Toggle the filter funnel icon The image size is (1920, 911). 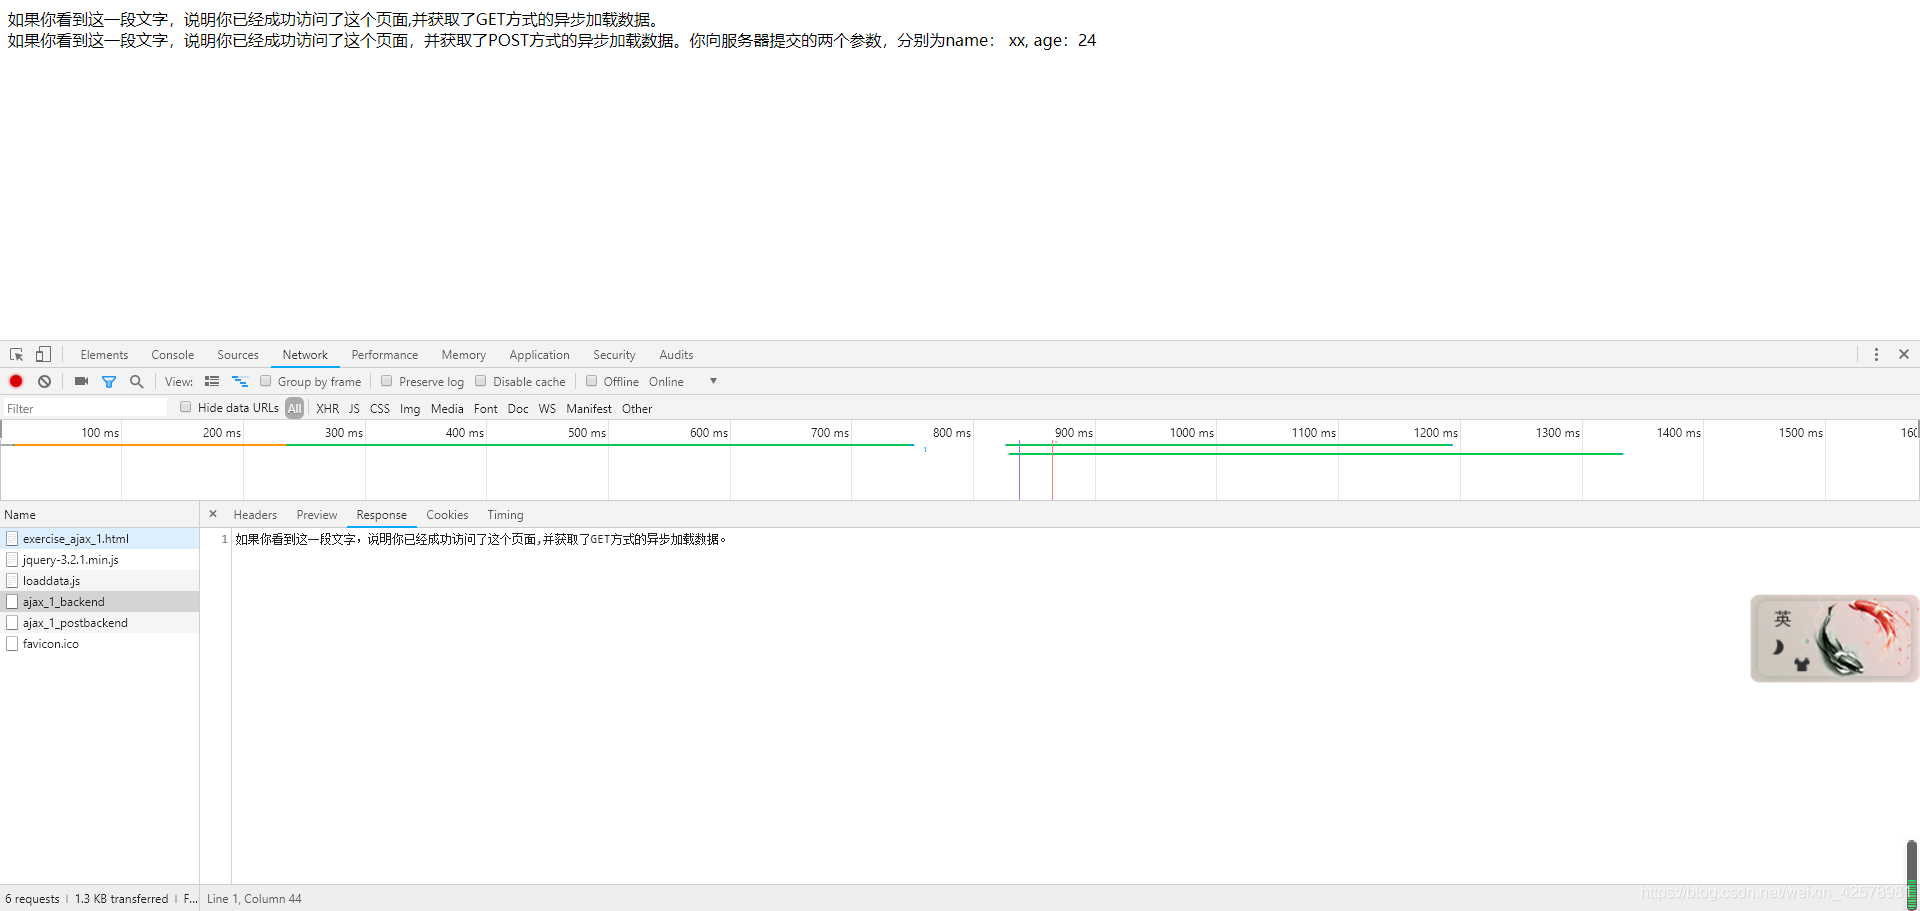coord(109,381)
